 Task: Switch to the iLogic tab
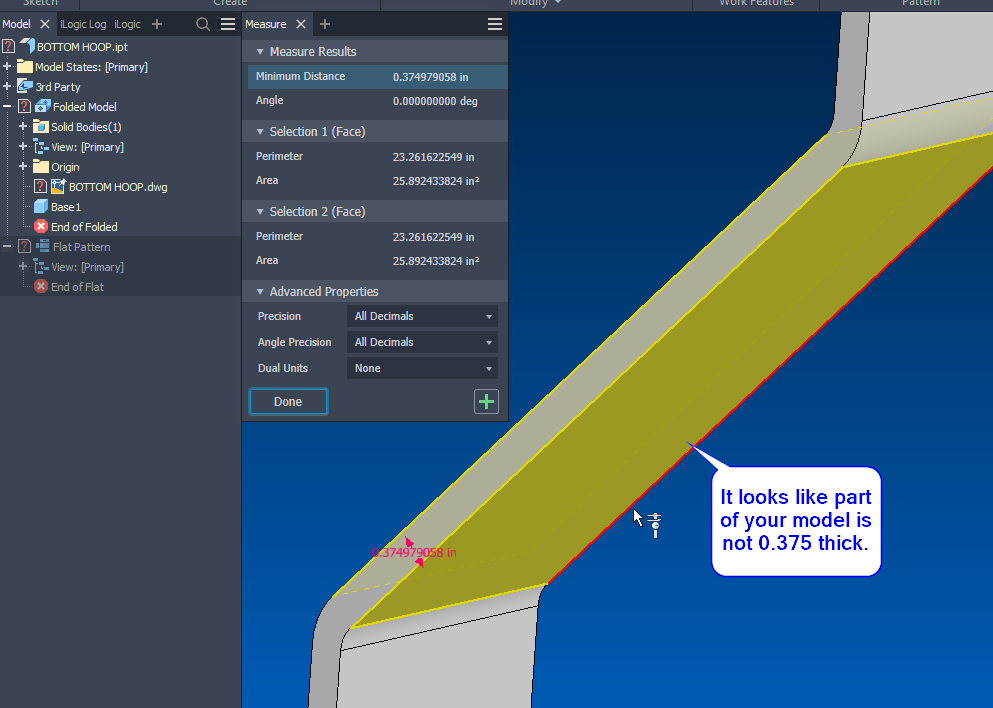coord(127,23)
